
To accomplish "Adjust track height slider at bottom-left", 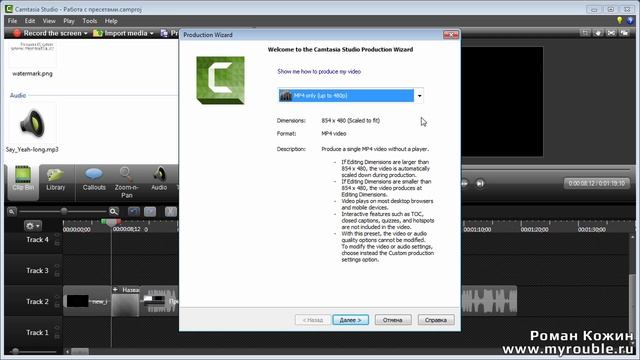I will [15, 351].
